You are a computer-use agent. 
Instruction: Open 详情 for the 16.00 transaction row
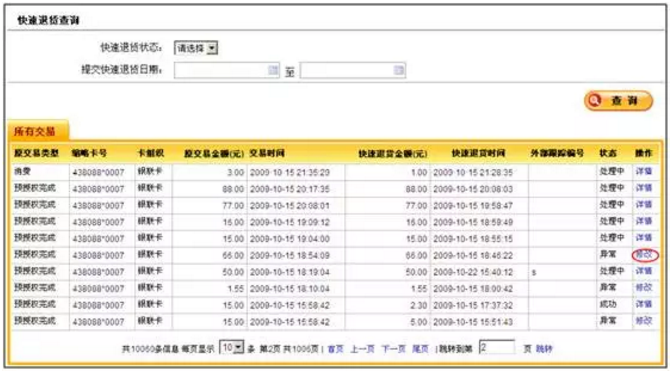[x=643, y=222]
